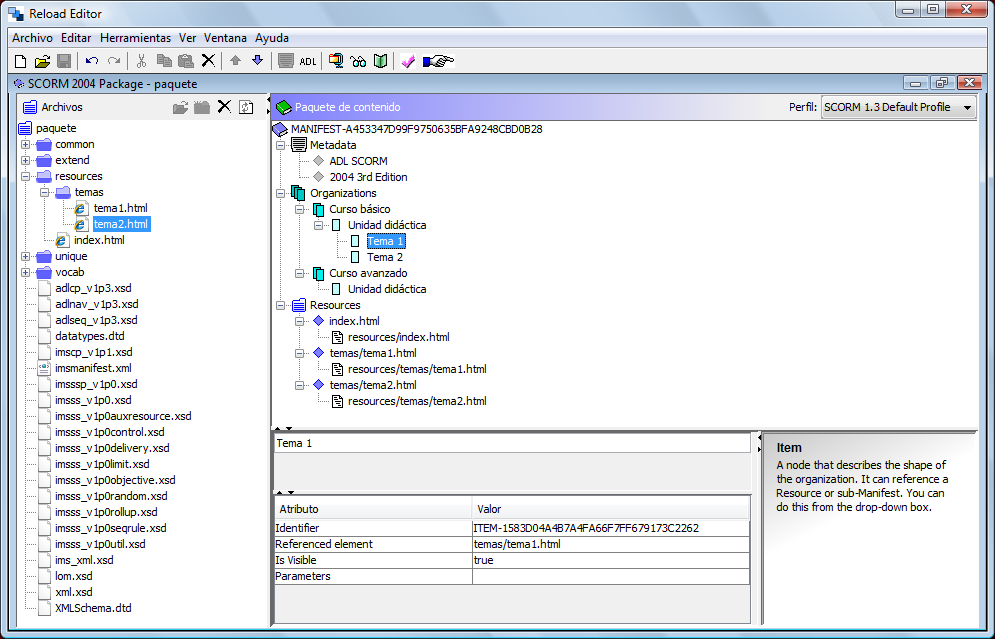
Task: Select tema1.html in the file tree
Action: (x=121, y=208)
